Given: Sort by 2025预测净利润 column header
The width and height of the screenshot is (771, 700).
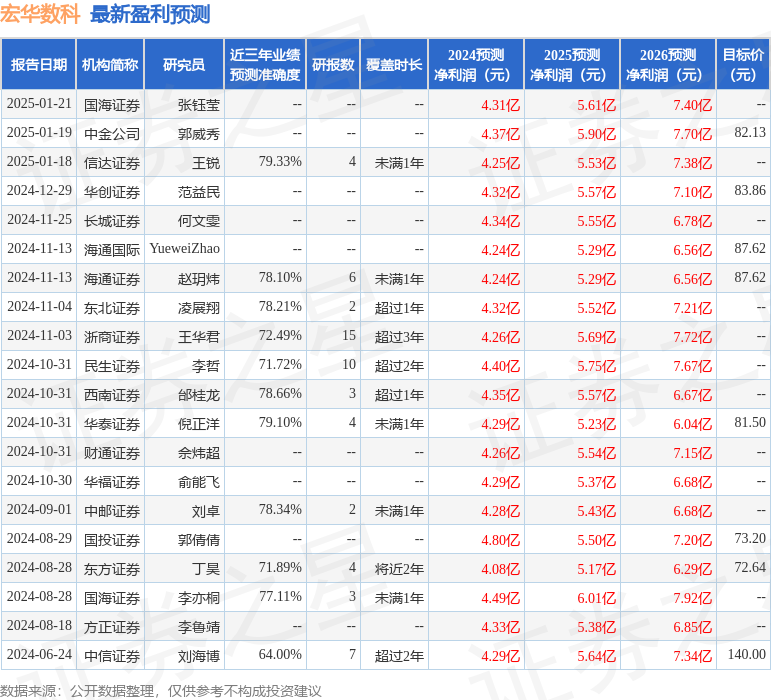Looking at the screenshot, I should (572, 65).
